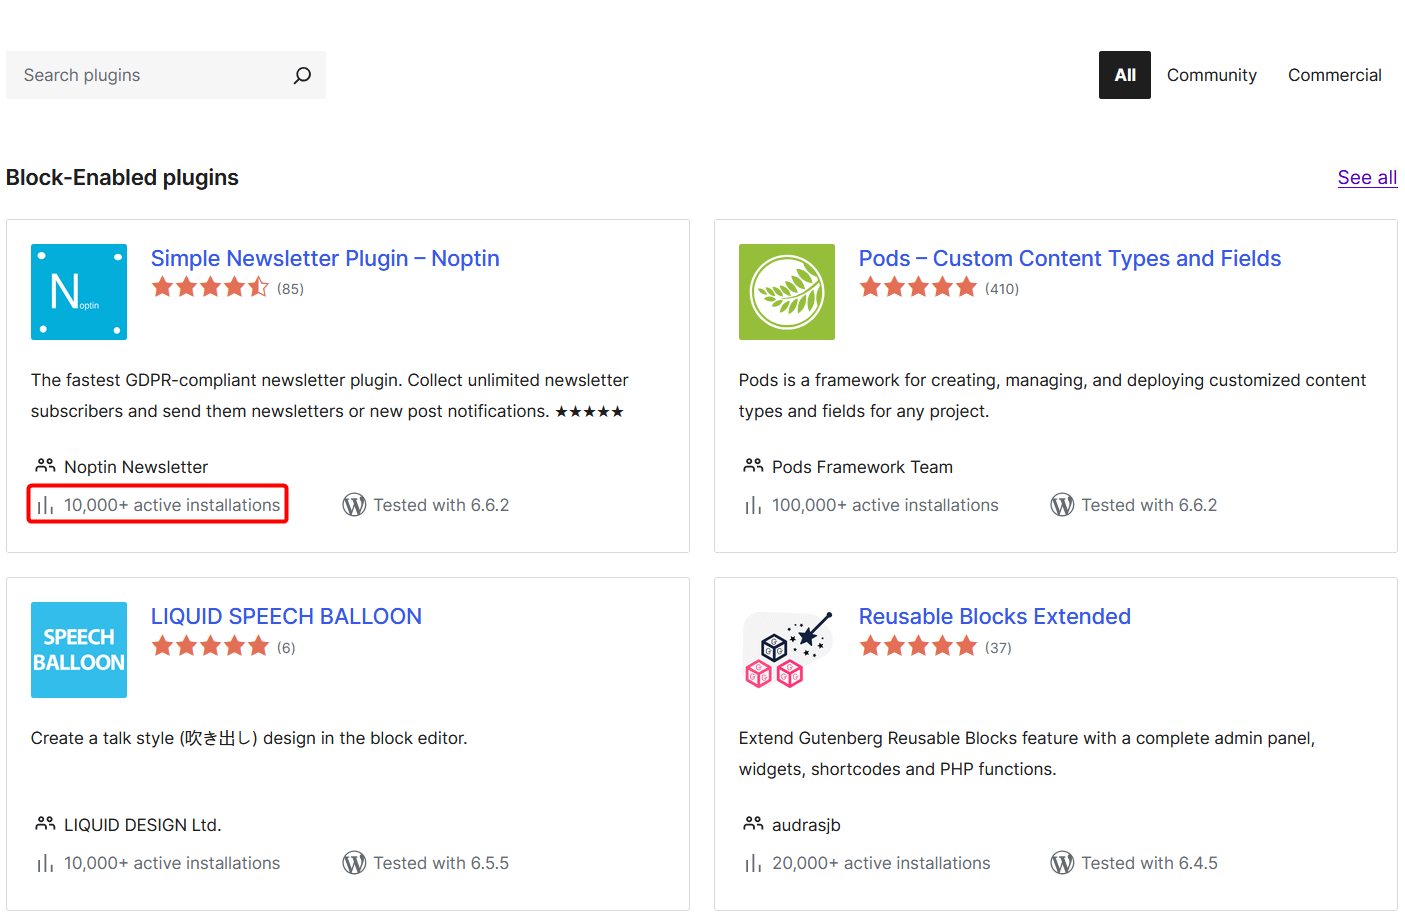Select the All filter tab
1405x915 pixels.
1125,75
